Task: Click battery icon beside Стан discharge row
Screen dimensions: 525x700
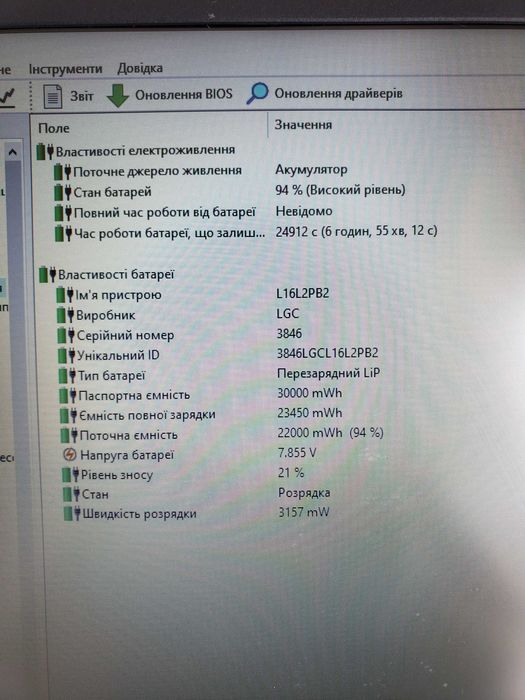Action: tap(71, 495)
